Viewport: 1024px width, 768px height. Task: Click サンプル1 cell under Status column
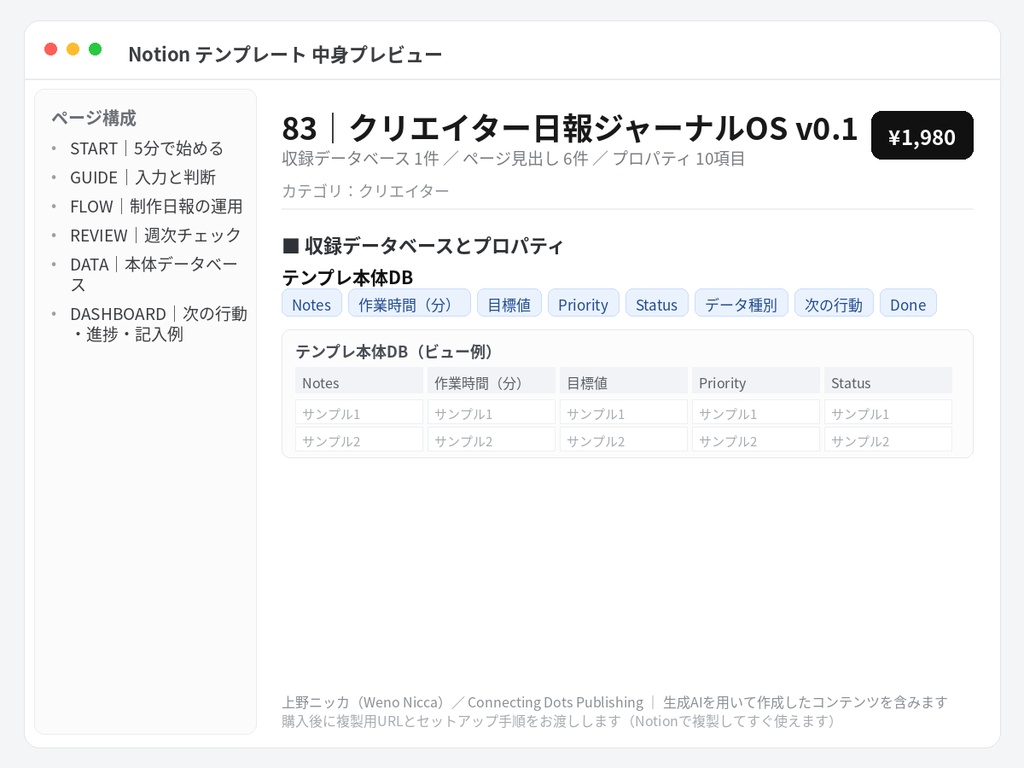(888, 413)
